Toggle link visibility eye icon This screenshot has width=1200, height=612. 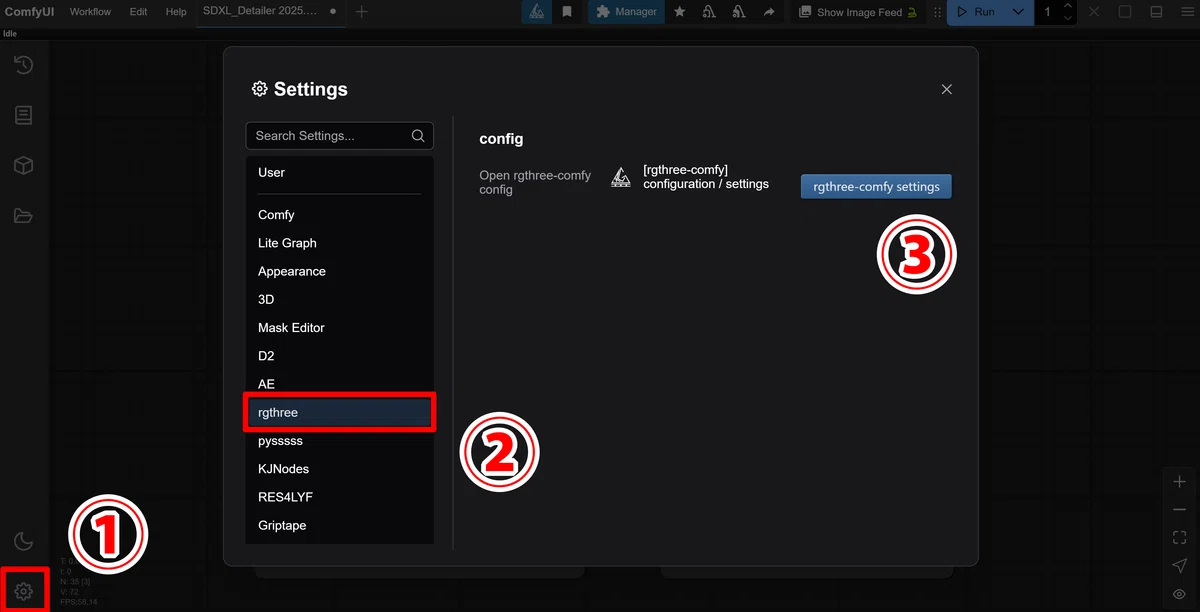[x=1179, y=594]
